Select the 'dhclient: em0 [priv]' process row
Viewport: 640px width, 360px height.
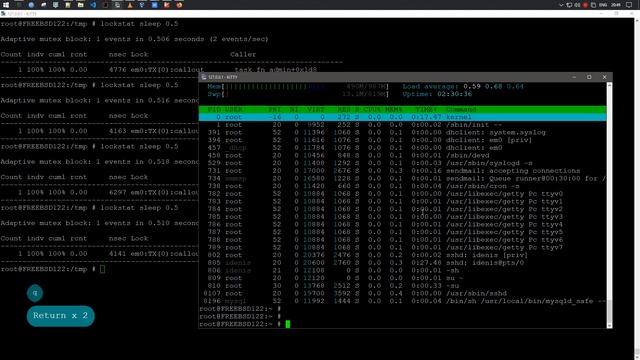point(402,140)
